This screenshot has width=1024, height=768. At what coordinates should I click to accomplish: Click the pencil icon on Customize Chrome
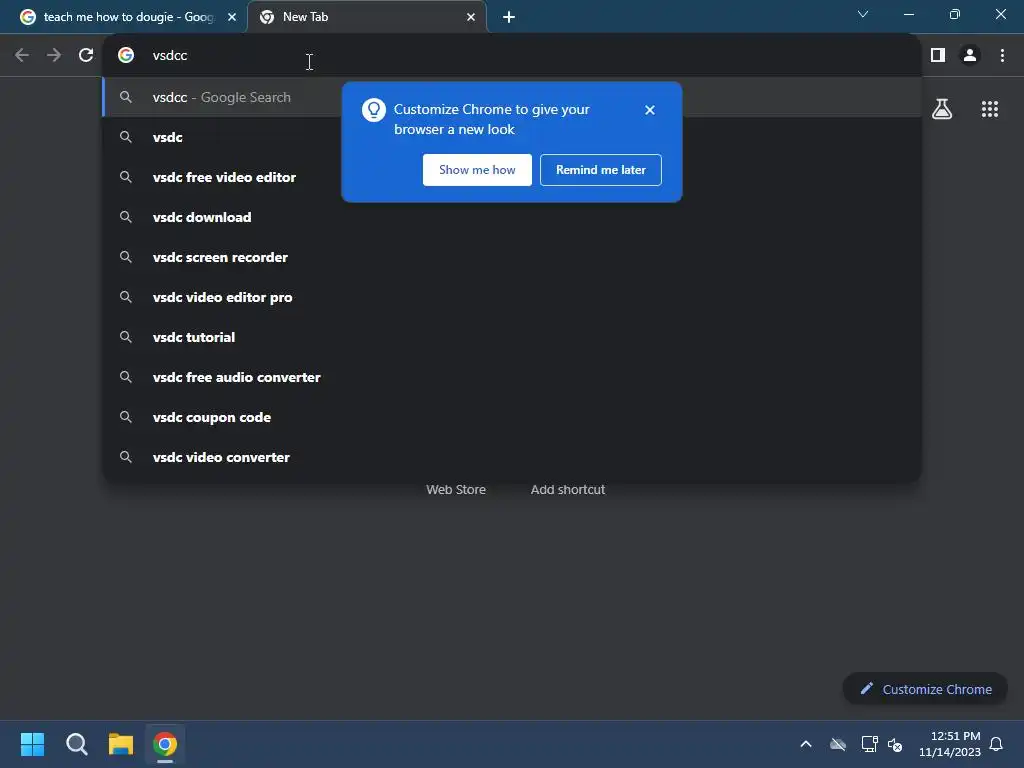(867, 688)
